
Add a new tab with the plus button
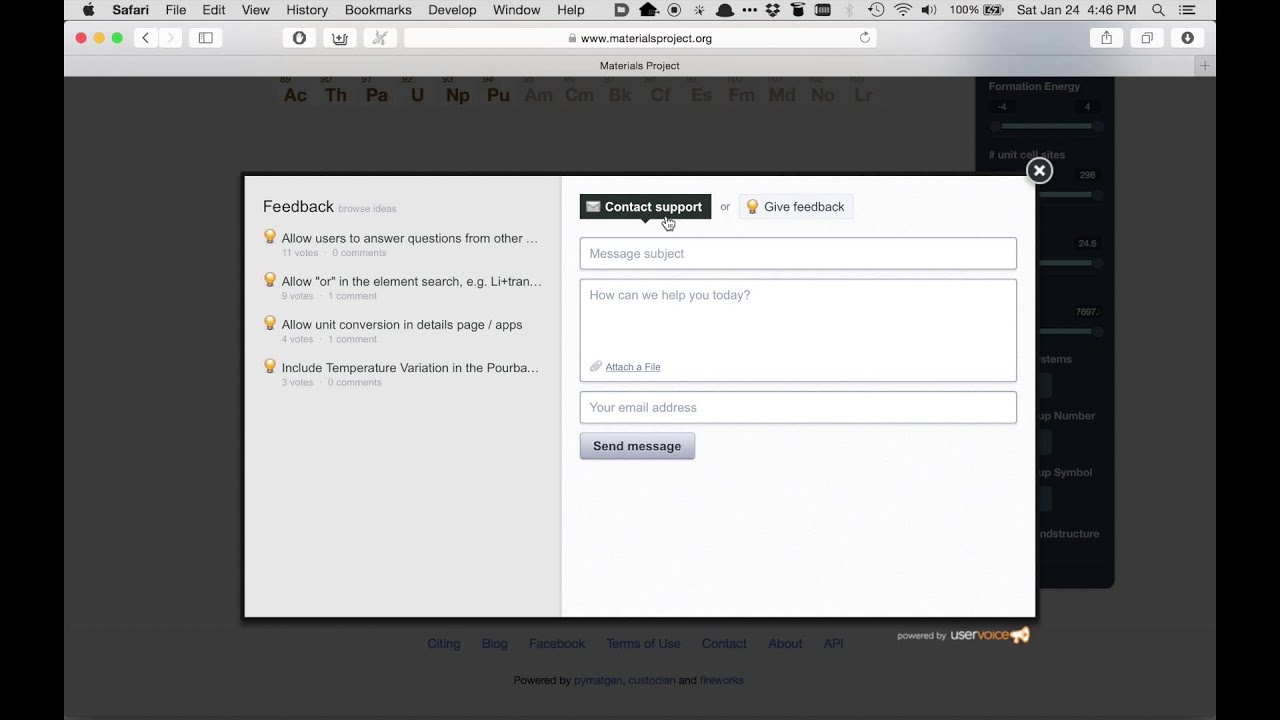[1205, 66]
